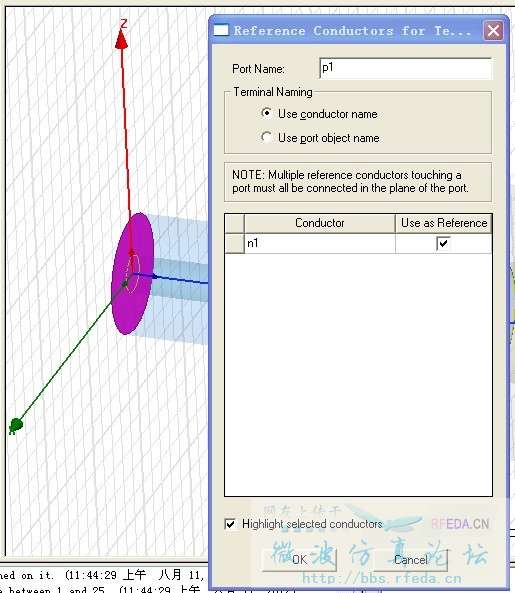The height and width of the screenshot is (593, 515).
Task: Click the red Z axis arrowhead
Action: (x=121, y=39)
